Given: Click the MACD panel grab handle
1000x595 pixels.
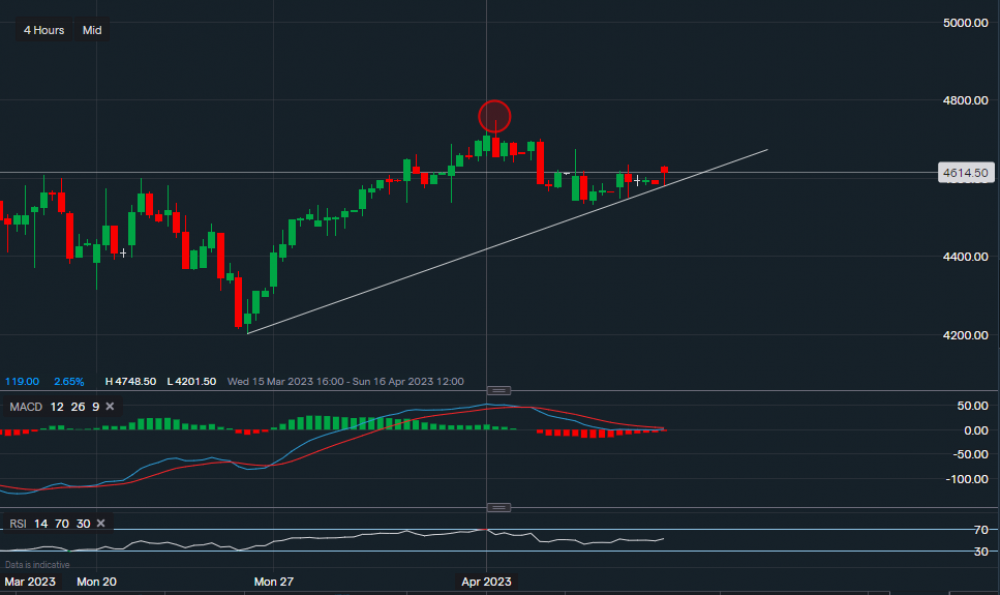Looking at the screenshot, I should 497,391.
